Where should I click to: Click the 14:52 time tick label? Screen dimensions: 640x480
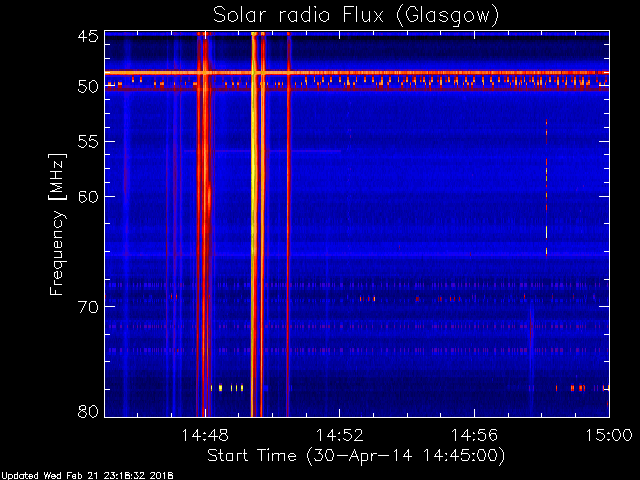340,435
